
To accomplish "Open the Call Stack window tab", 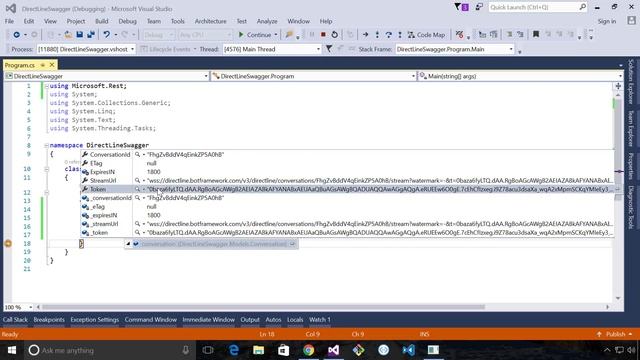I will tap(15, 320).
